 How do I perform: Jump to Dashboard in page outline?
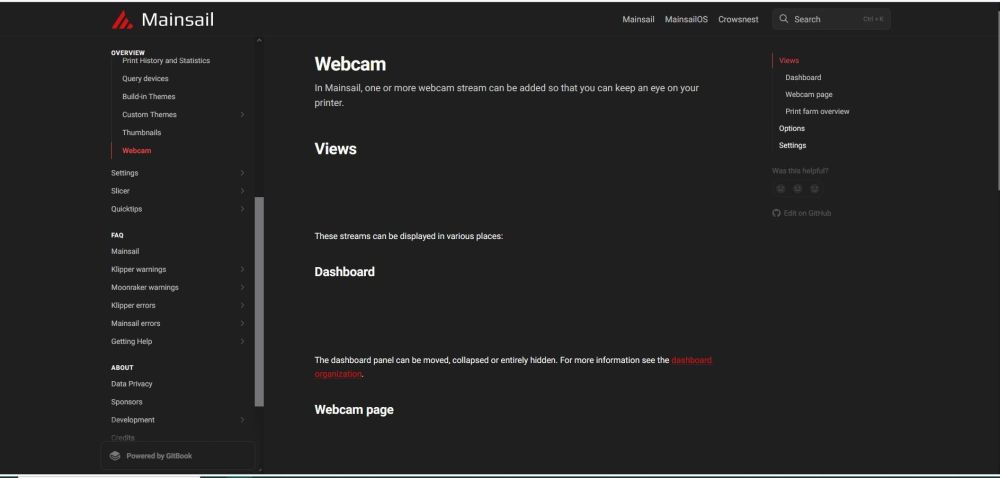tap(803, 77)
